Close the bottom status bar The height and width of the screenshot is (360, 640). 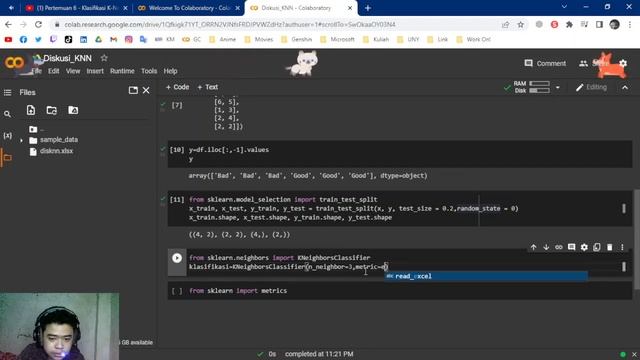click(x=634, y=354)
